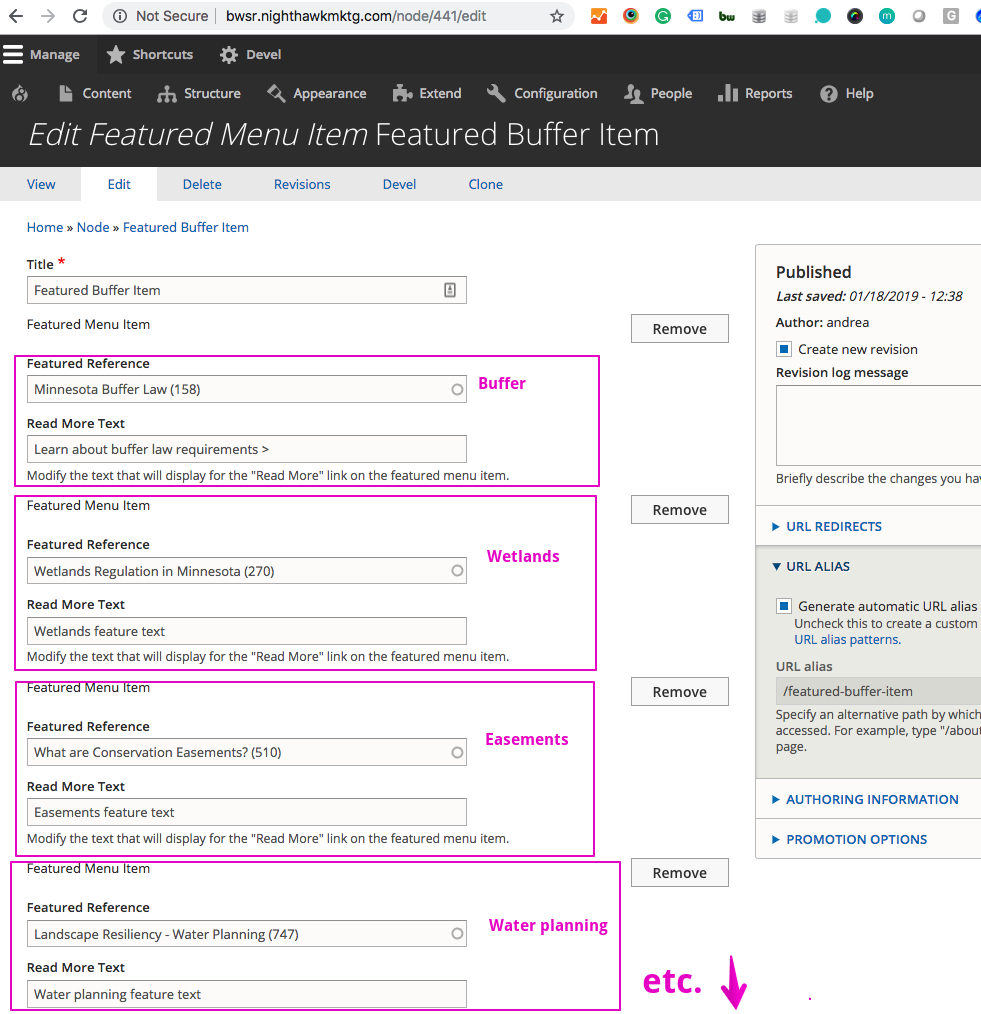Switch to the Revisions tab

pyautogui.click(x=302, y=185)
